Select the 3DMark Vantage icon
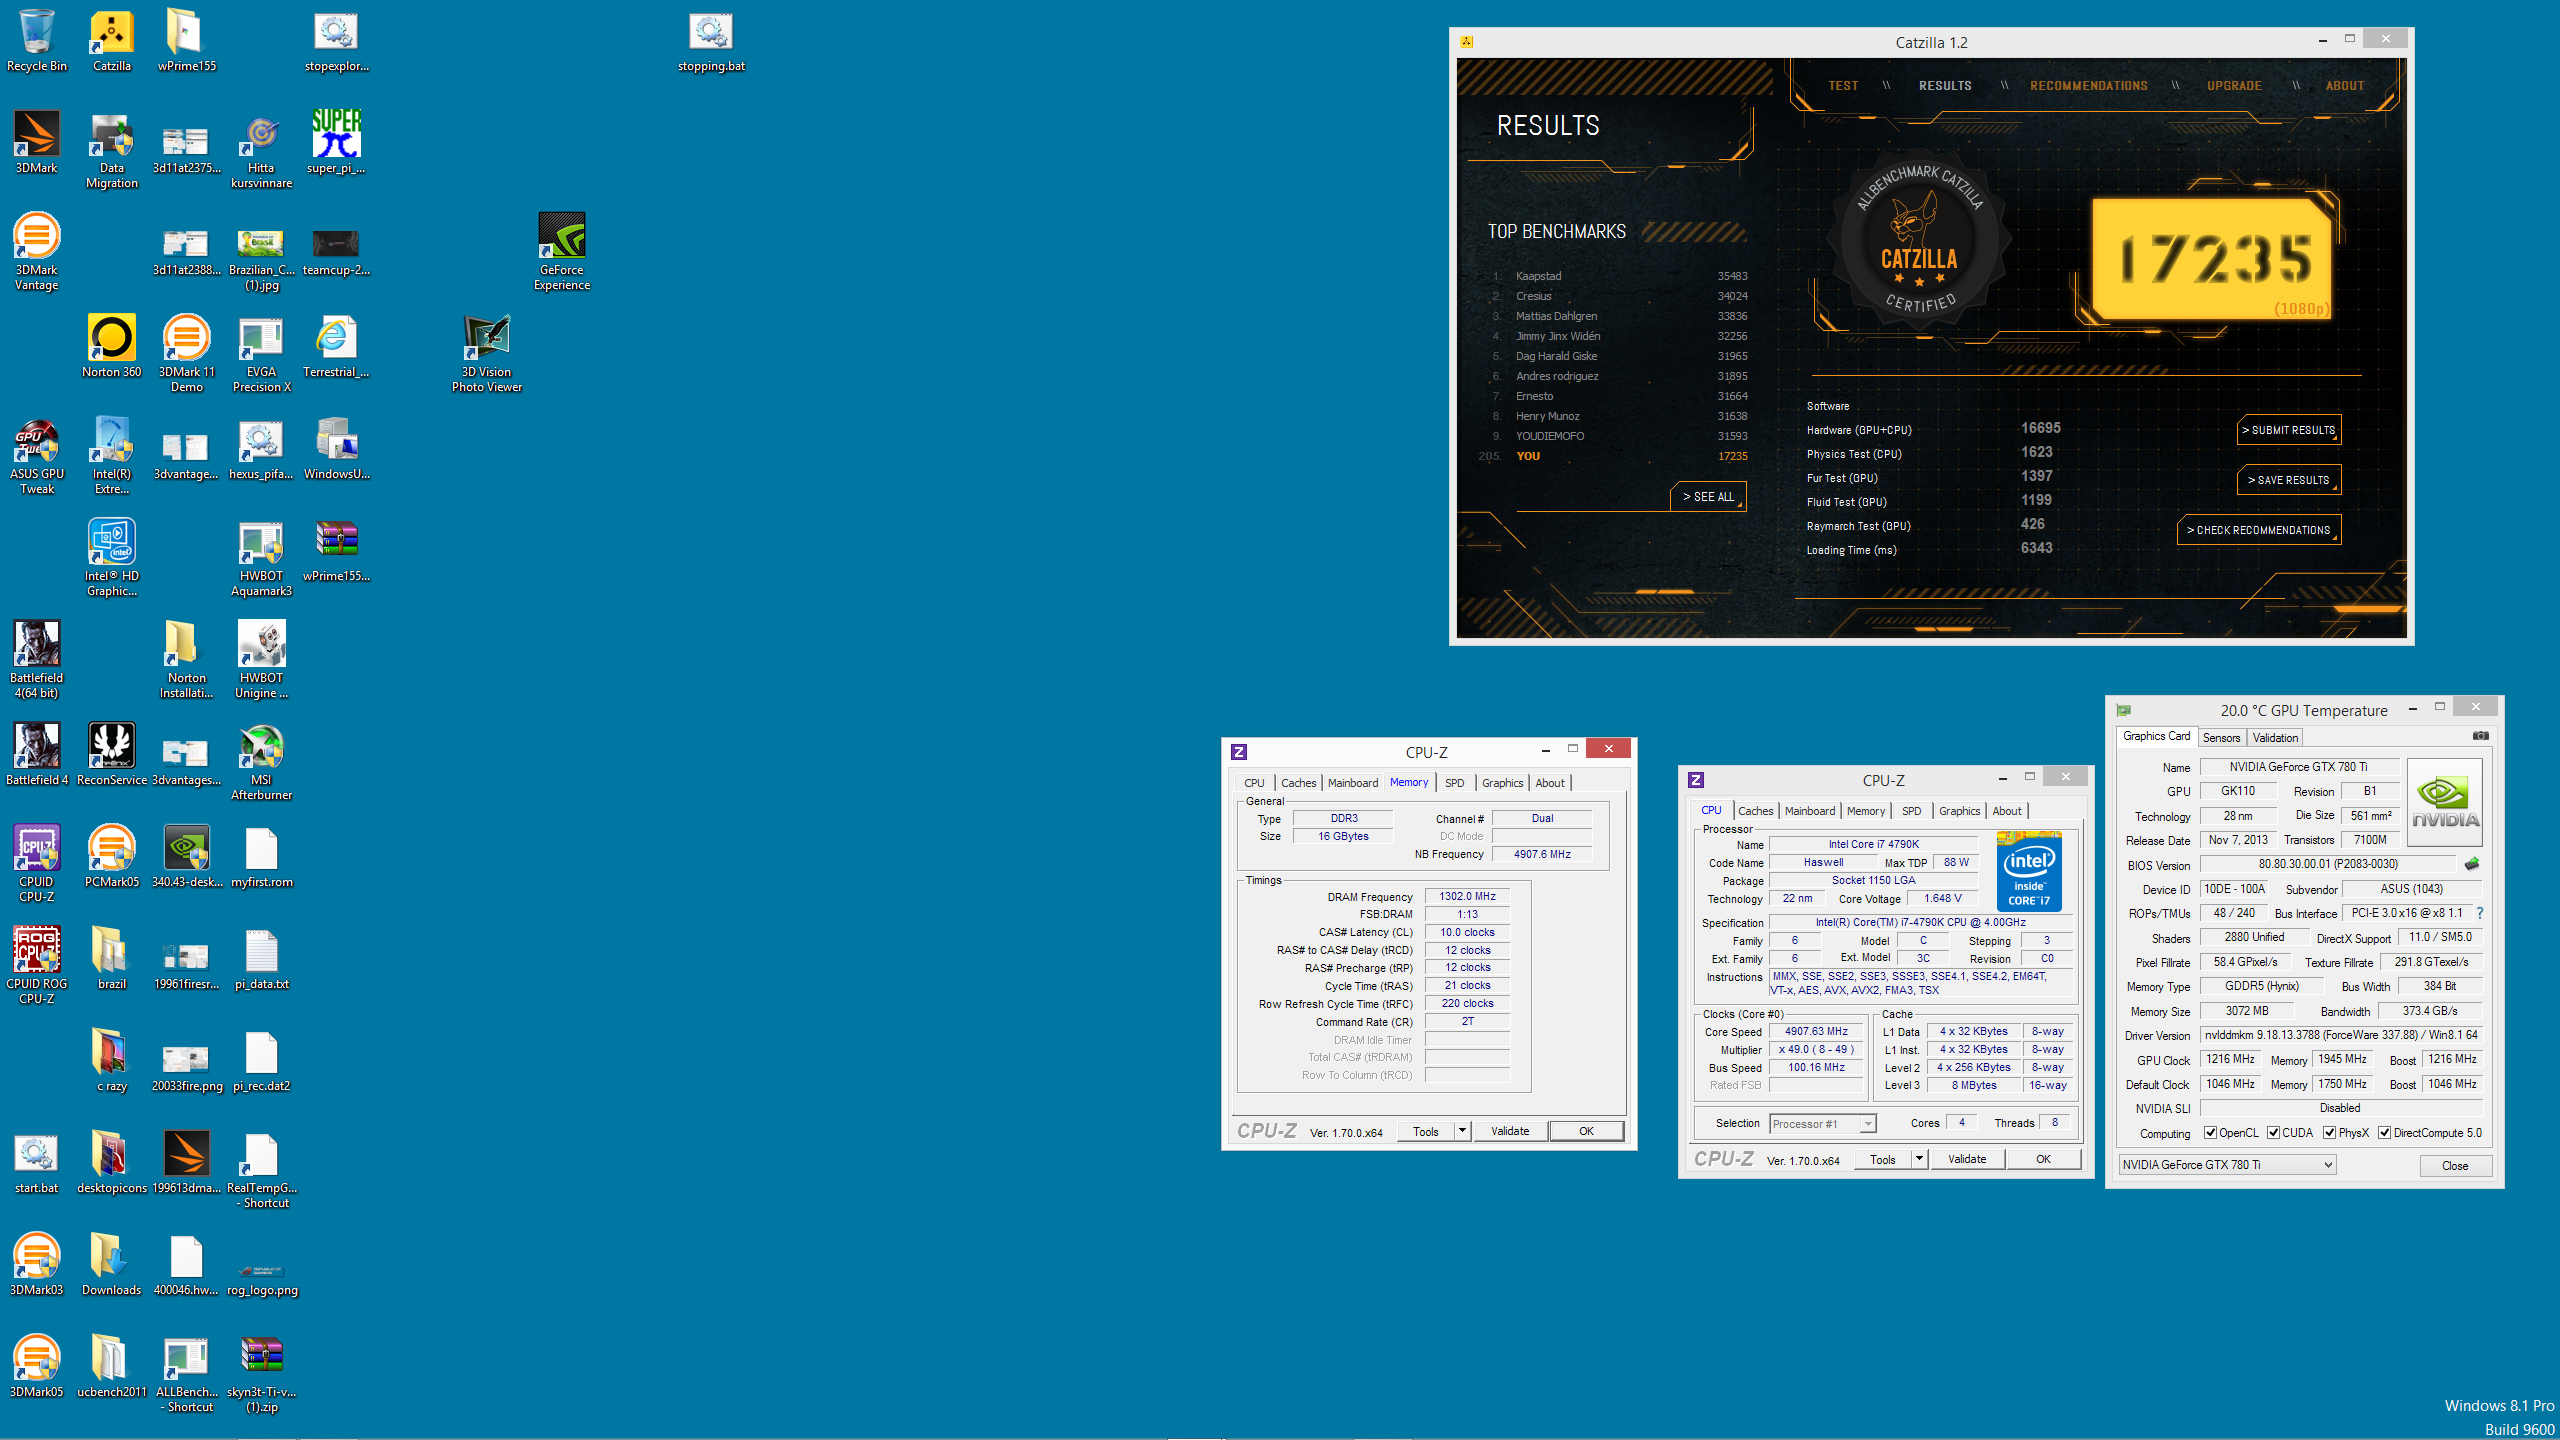2560x1440 pixels. [x=37, y=251]
